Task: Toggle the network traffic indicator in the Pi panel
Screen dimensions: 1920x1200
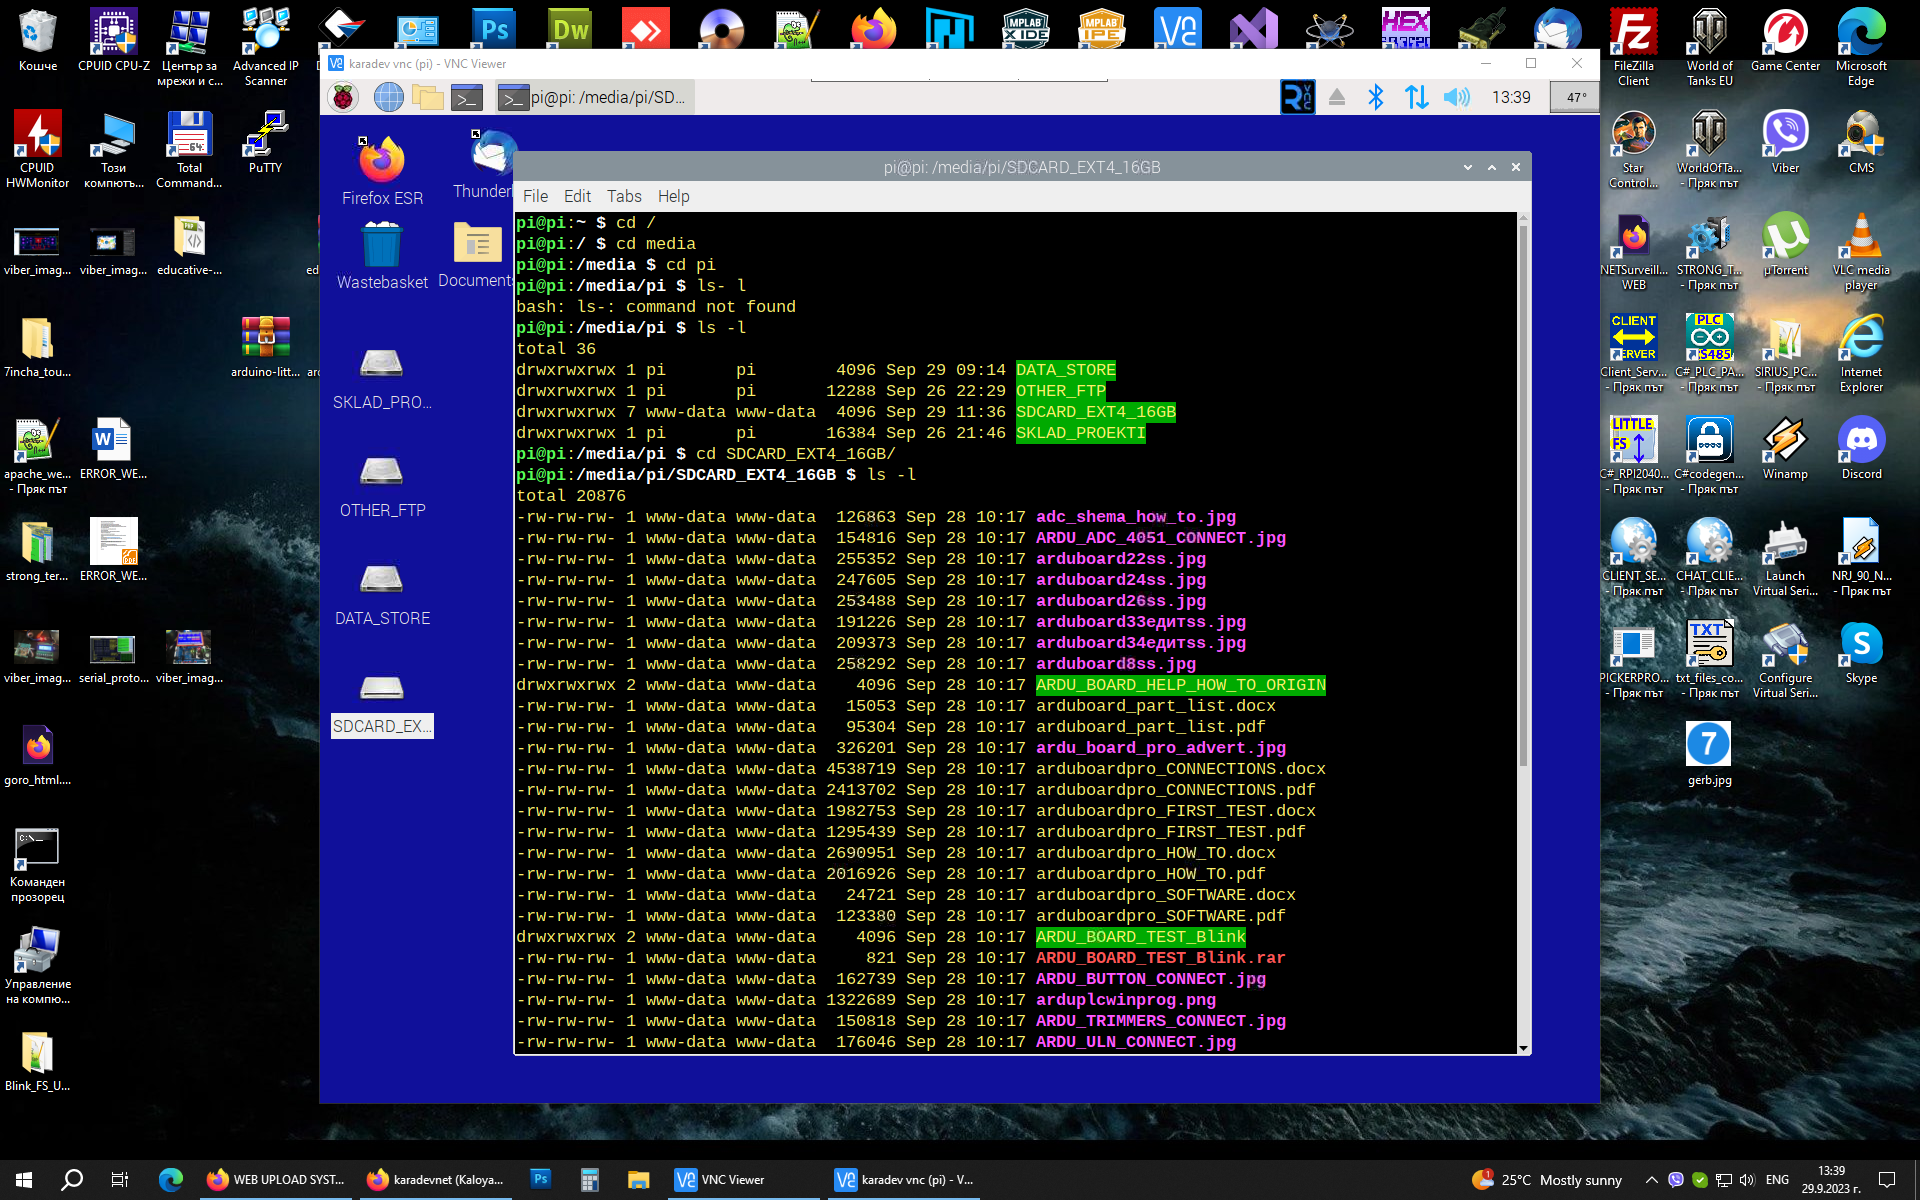Action: click(x=1417, y=97)
